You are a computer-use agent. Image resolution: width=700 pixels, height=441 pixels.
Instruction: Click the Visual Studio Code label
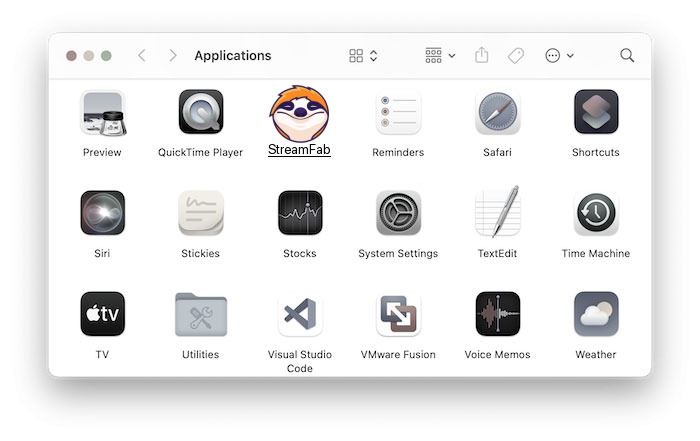point(300,361)
